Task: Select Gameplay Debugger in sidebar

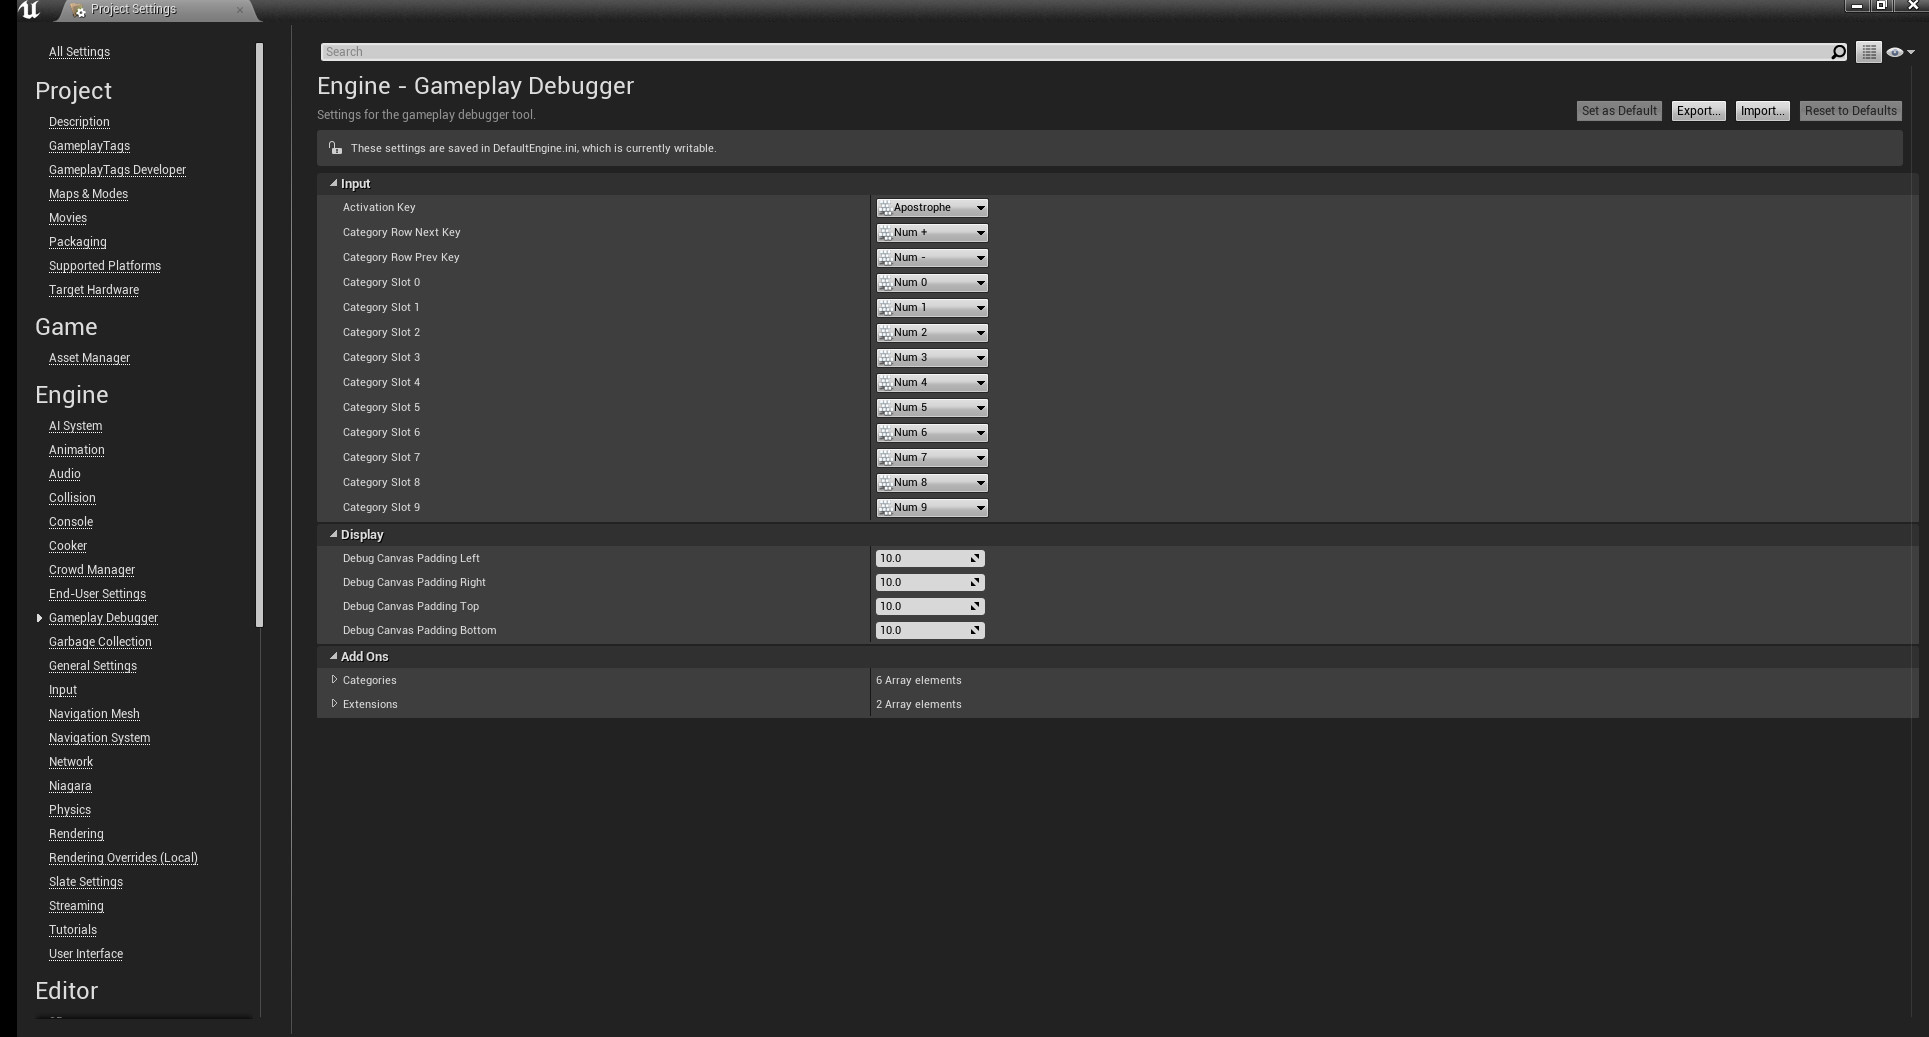Action: [103, 618]
